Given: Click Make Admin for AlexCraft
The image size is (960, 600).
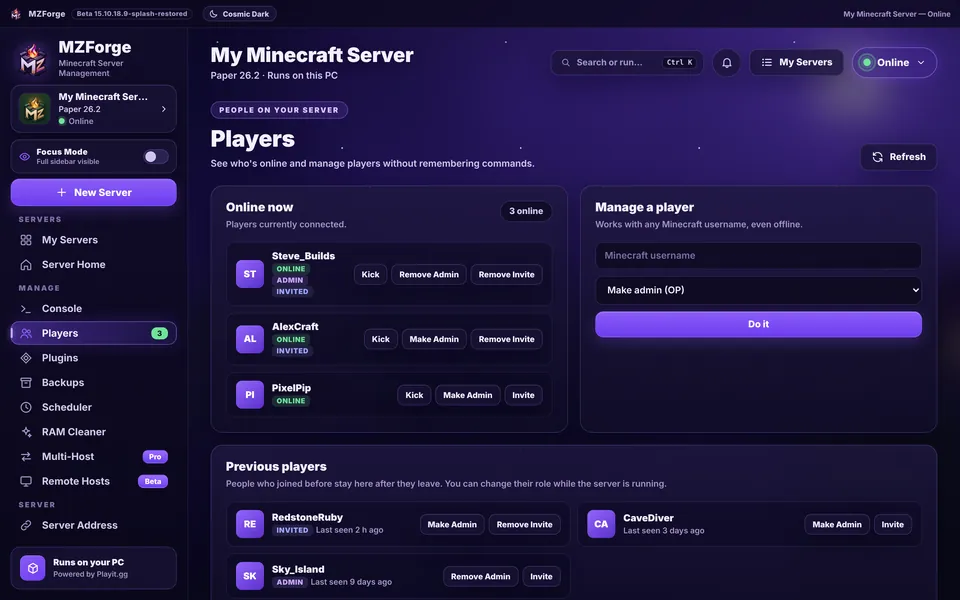Looking at the screenshot, I should 434,339.
